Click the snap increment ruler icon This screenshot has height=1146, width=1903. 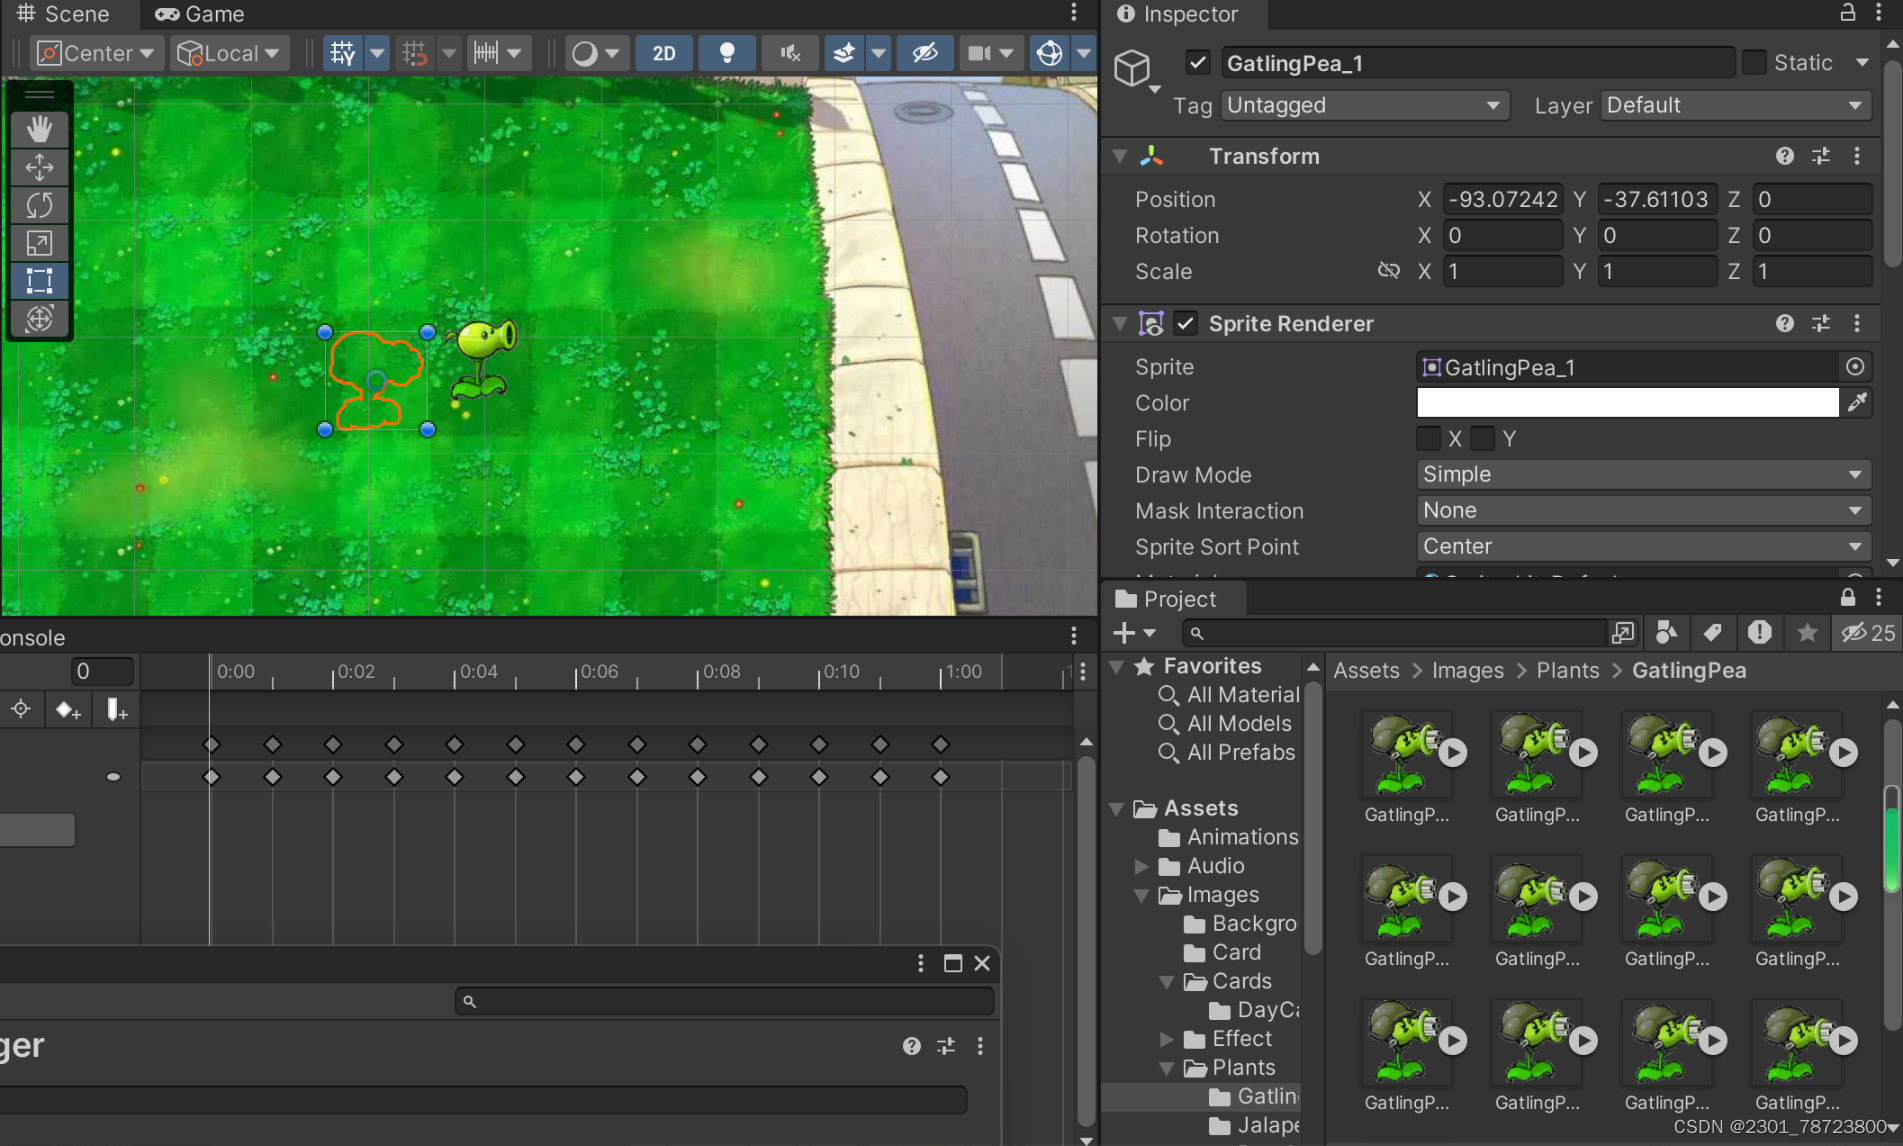486,53
